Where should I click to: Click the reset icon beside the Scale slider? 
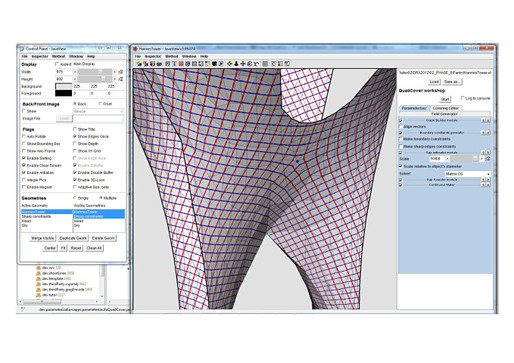[x=488, y=159]
